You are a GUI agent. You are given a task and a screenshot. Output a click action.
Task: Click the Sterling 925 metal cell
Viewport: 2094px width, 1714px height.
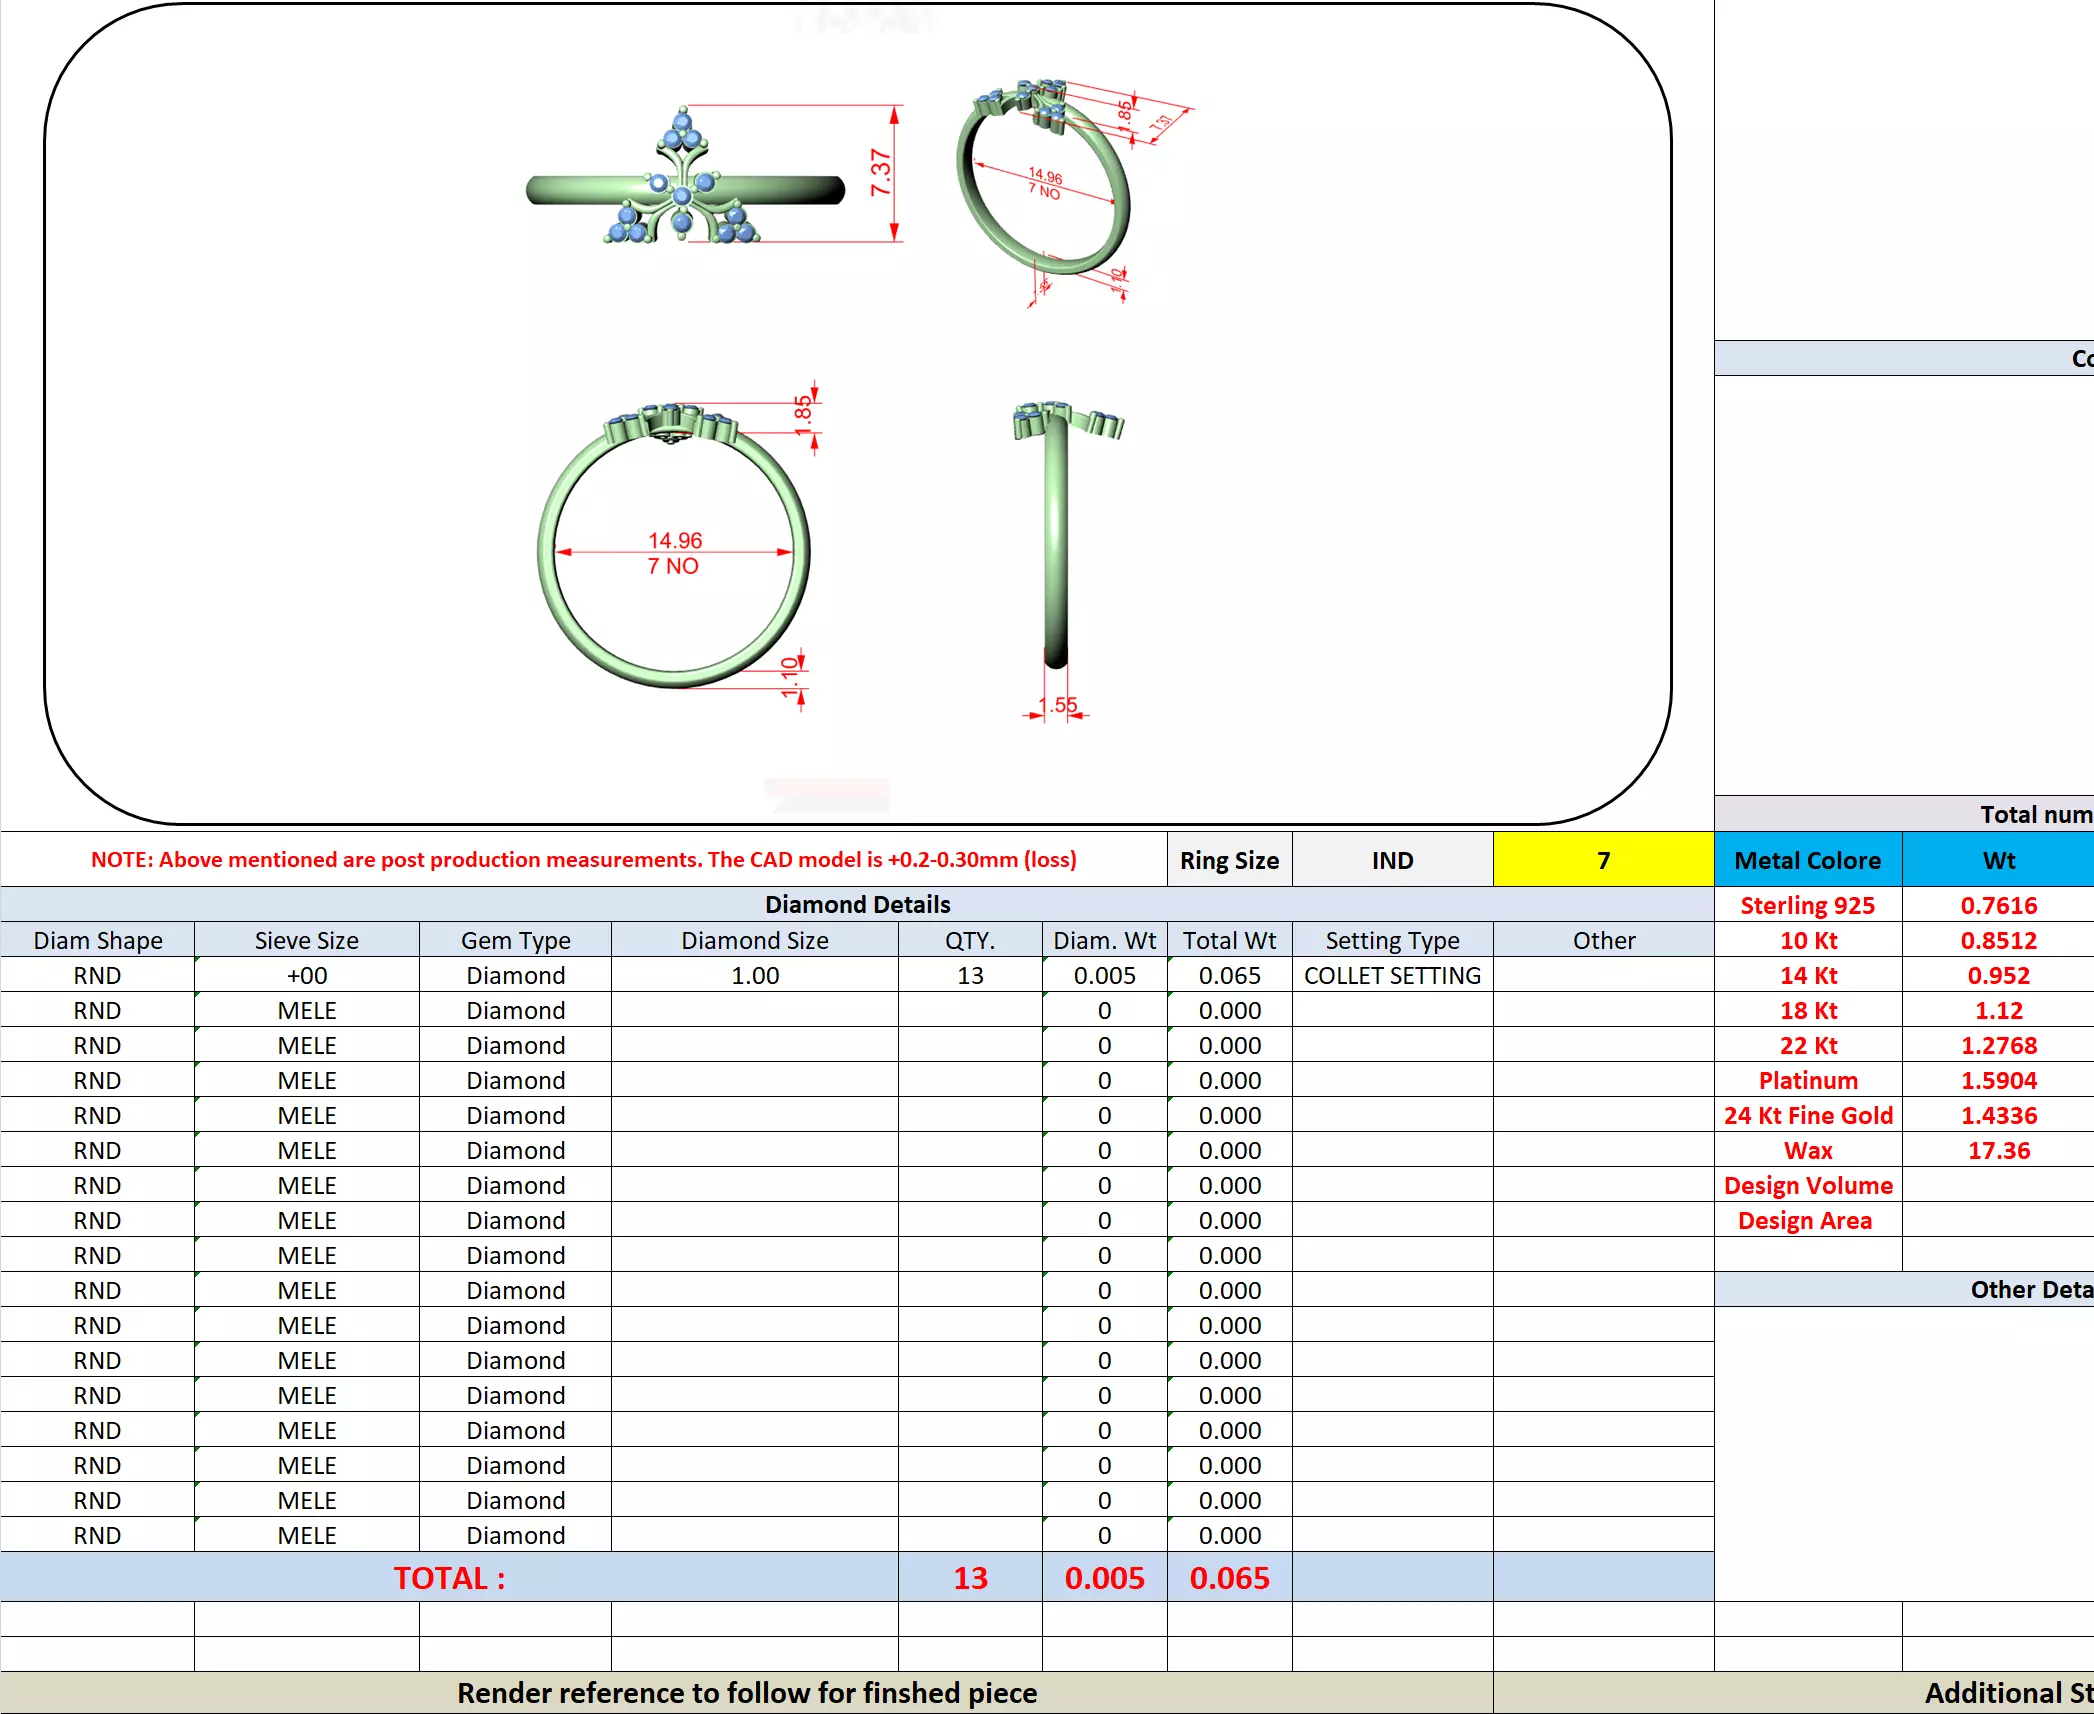pos(1807,905)
